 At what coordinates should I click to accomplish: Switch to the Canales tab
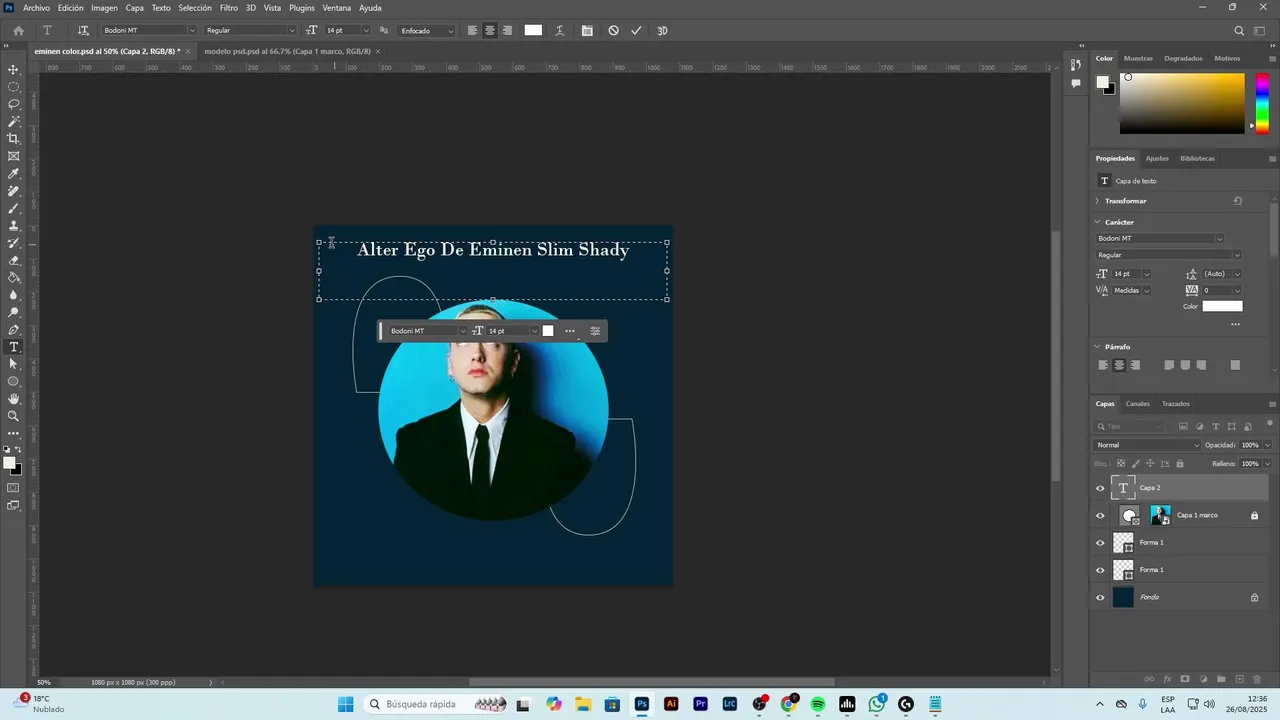pos(1138,404)
